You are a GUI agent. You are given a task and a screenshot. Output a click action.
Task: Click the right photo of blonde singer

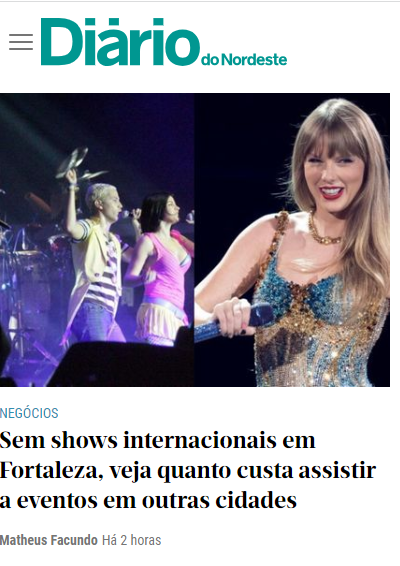(x=292, y=240)
